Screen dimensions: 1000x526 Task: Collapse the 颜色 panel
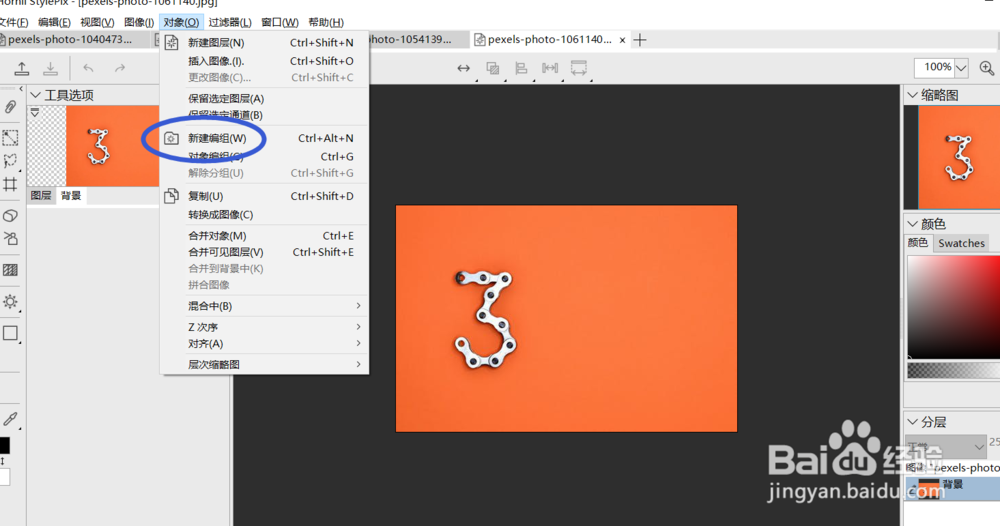(913, 224)
